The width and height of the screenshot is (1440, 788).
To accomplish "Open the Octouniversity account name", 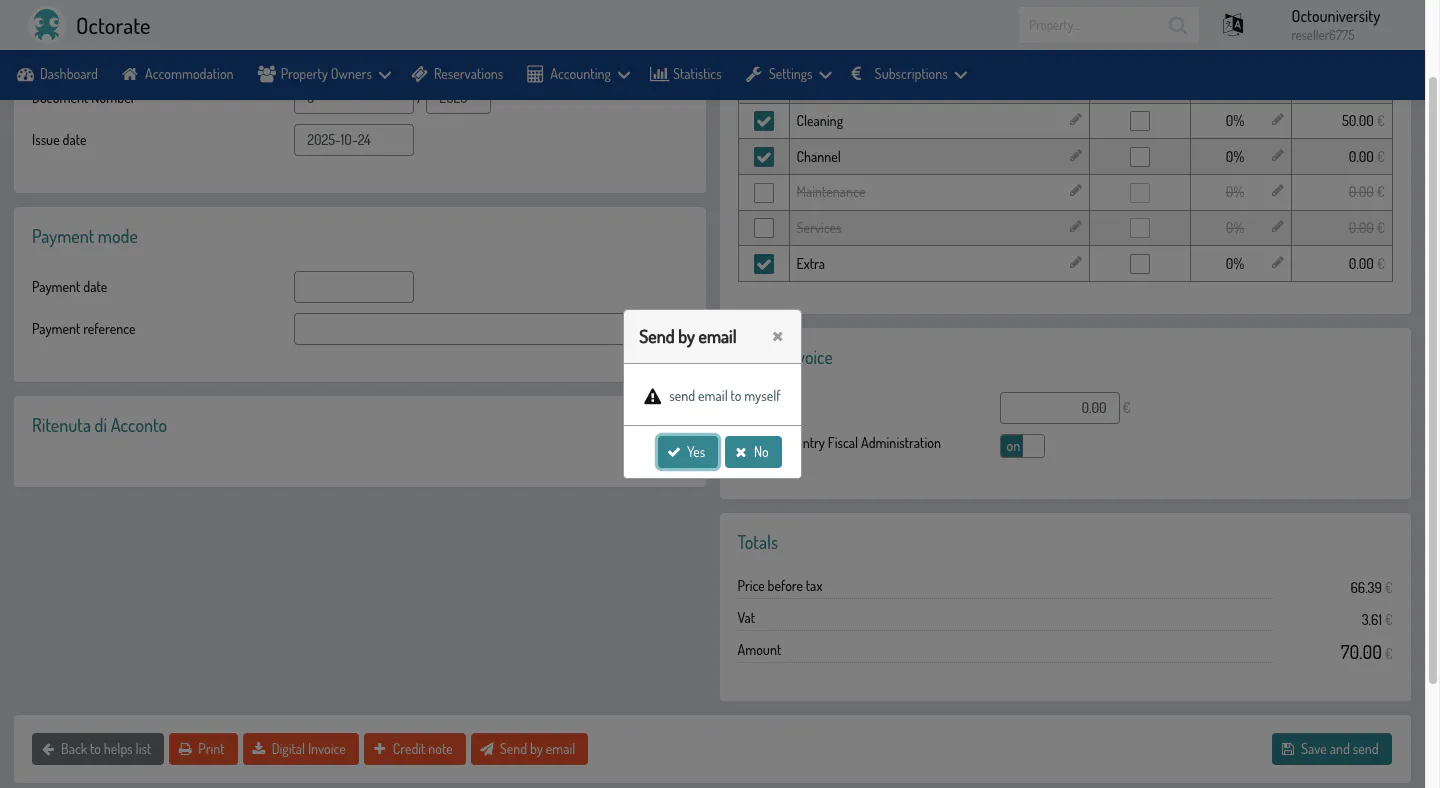I will point(1335,17).
